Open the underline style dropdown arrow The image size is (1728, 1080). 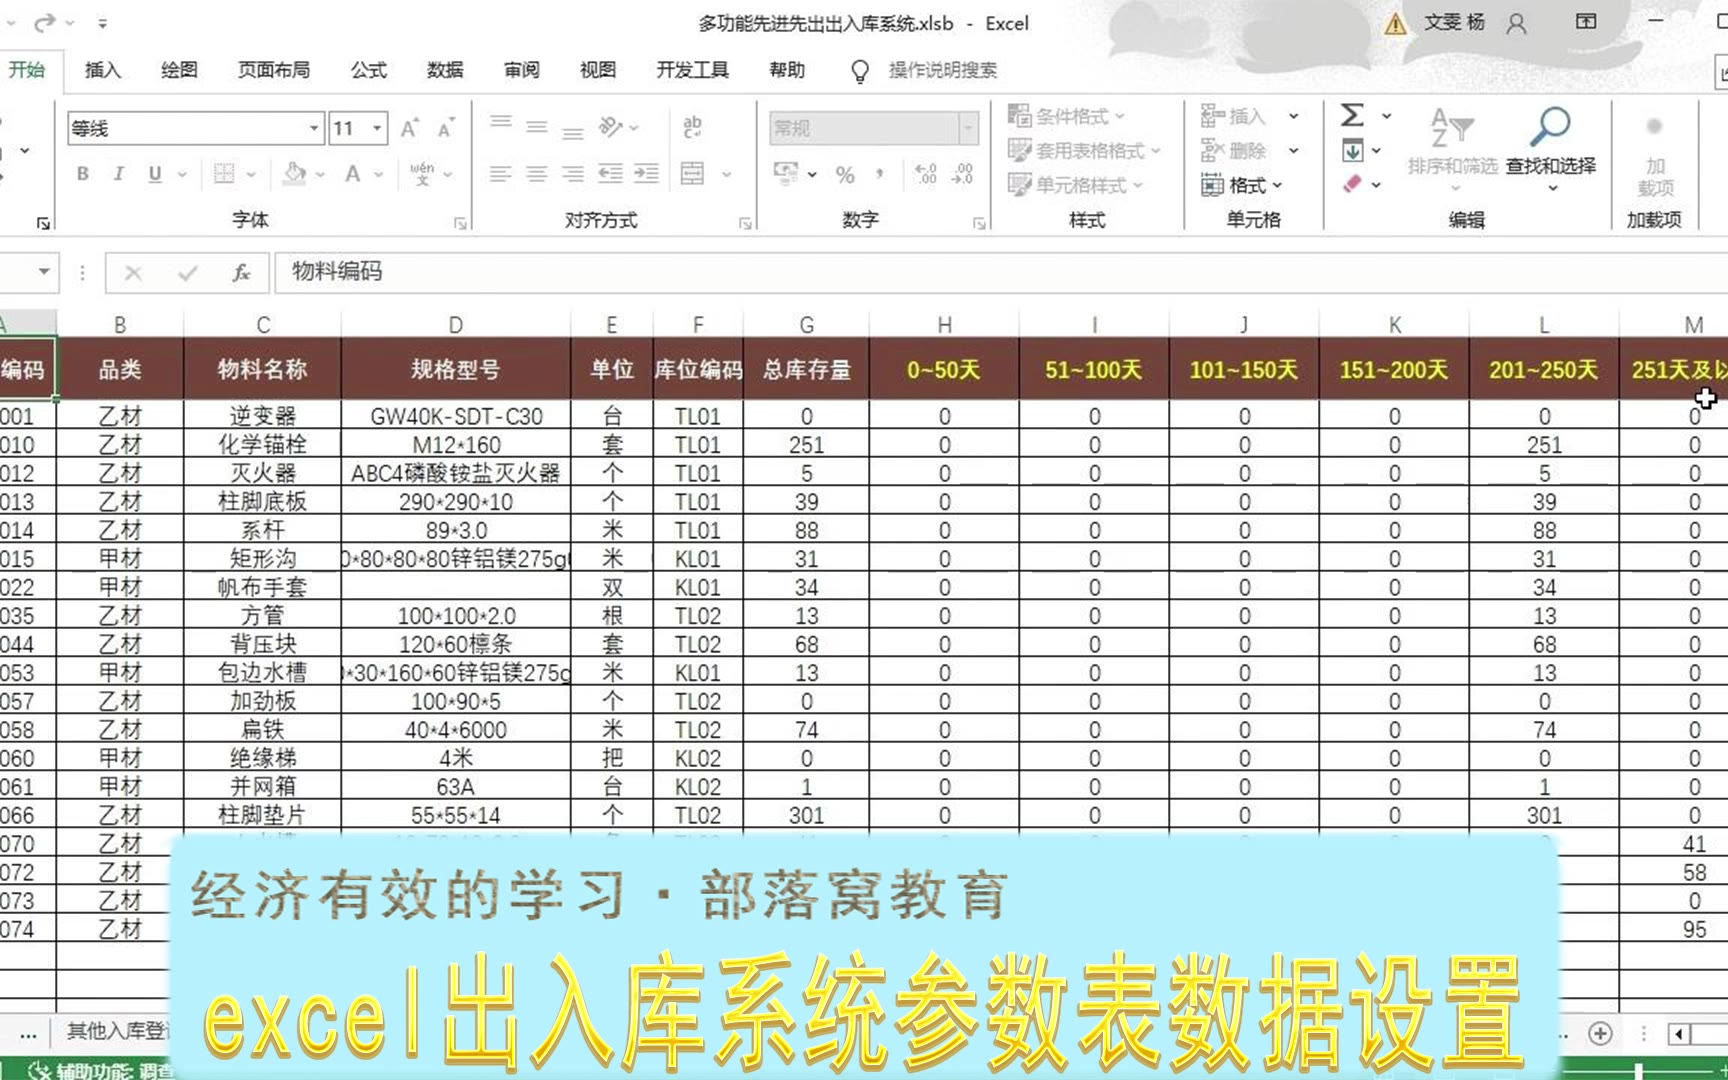point(182,174)
